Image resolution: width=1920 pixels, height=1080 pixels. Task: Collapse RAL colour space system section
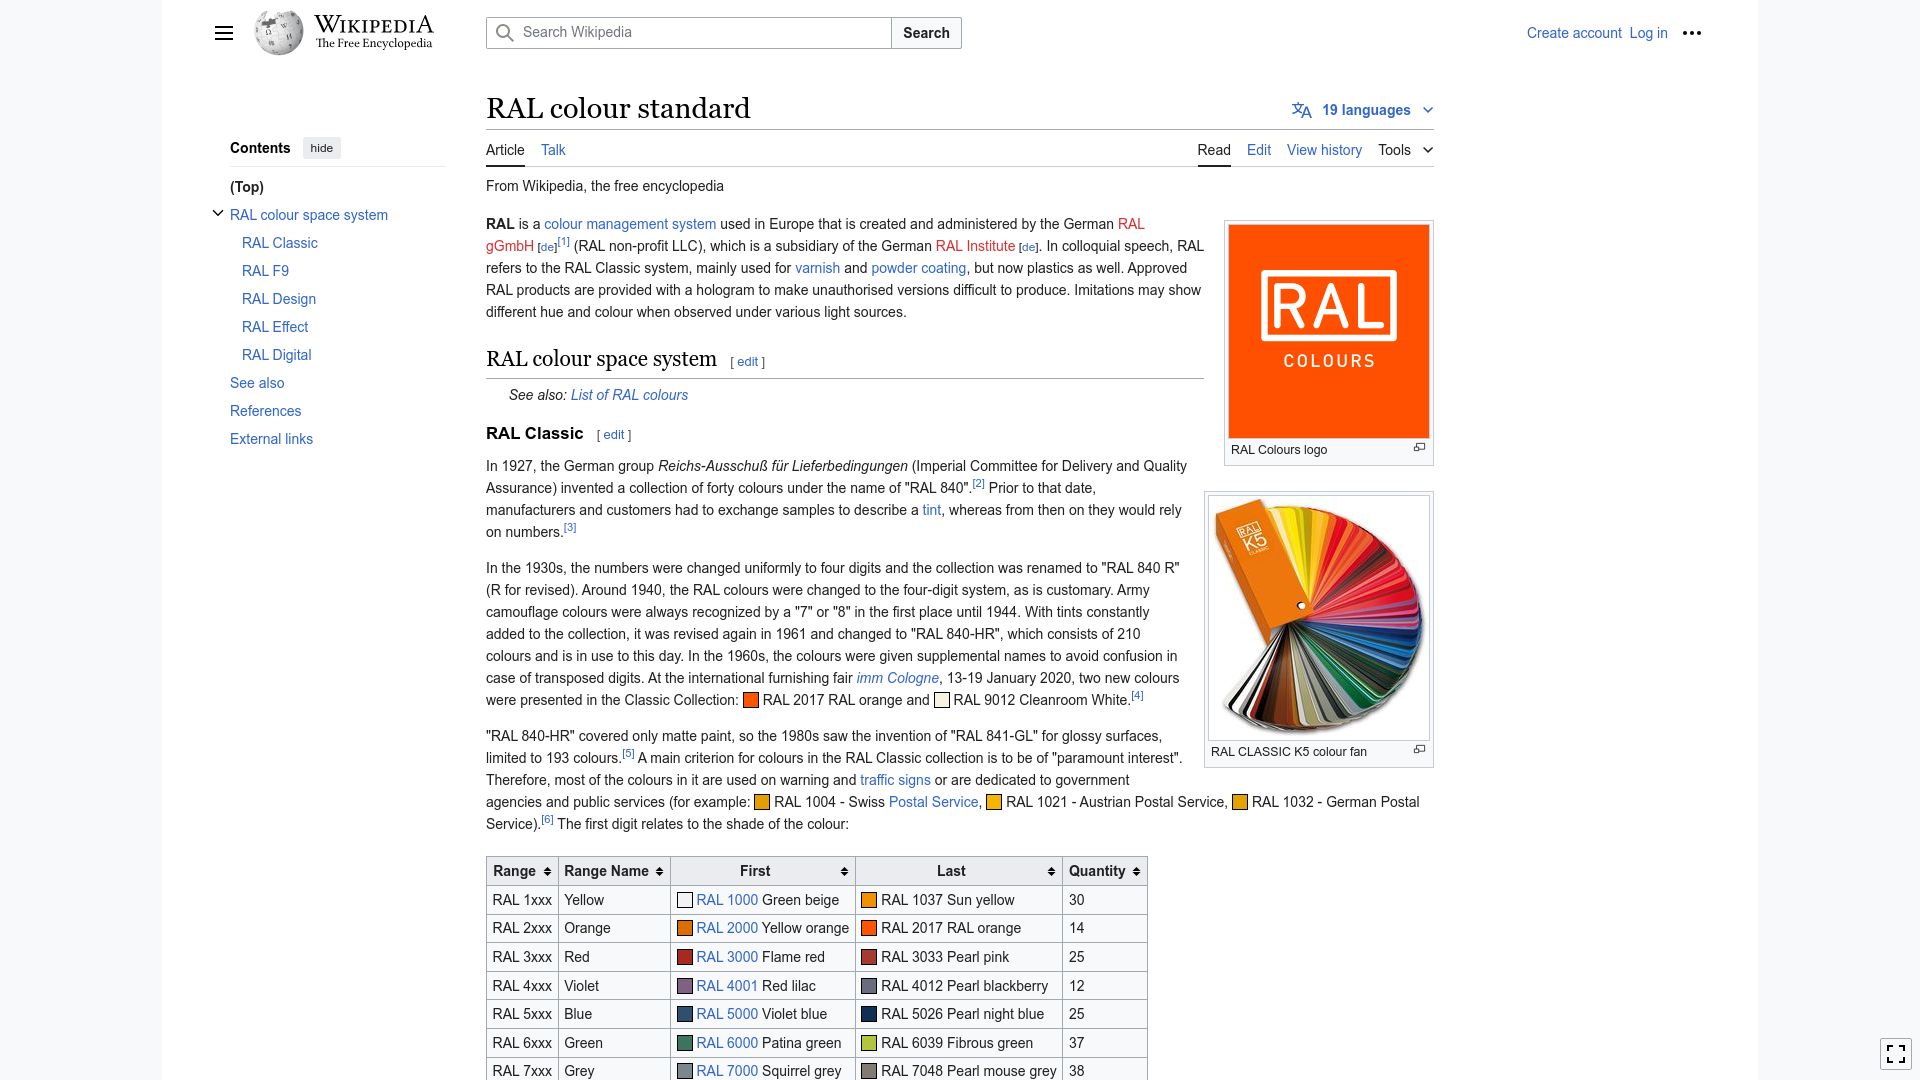(x=218, y=214)
